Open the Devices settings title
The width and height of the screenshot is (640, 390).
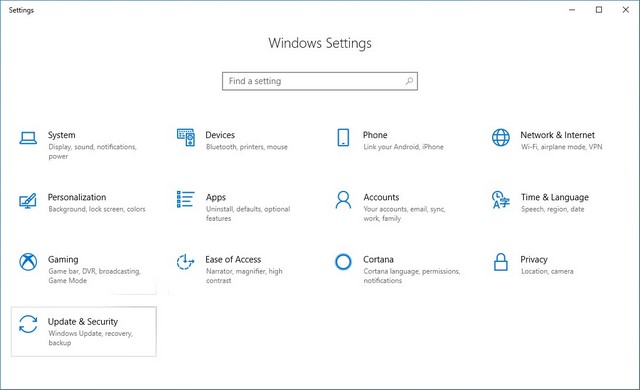[220, 135]
